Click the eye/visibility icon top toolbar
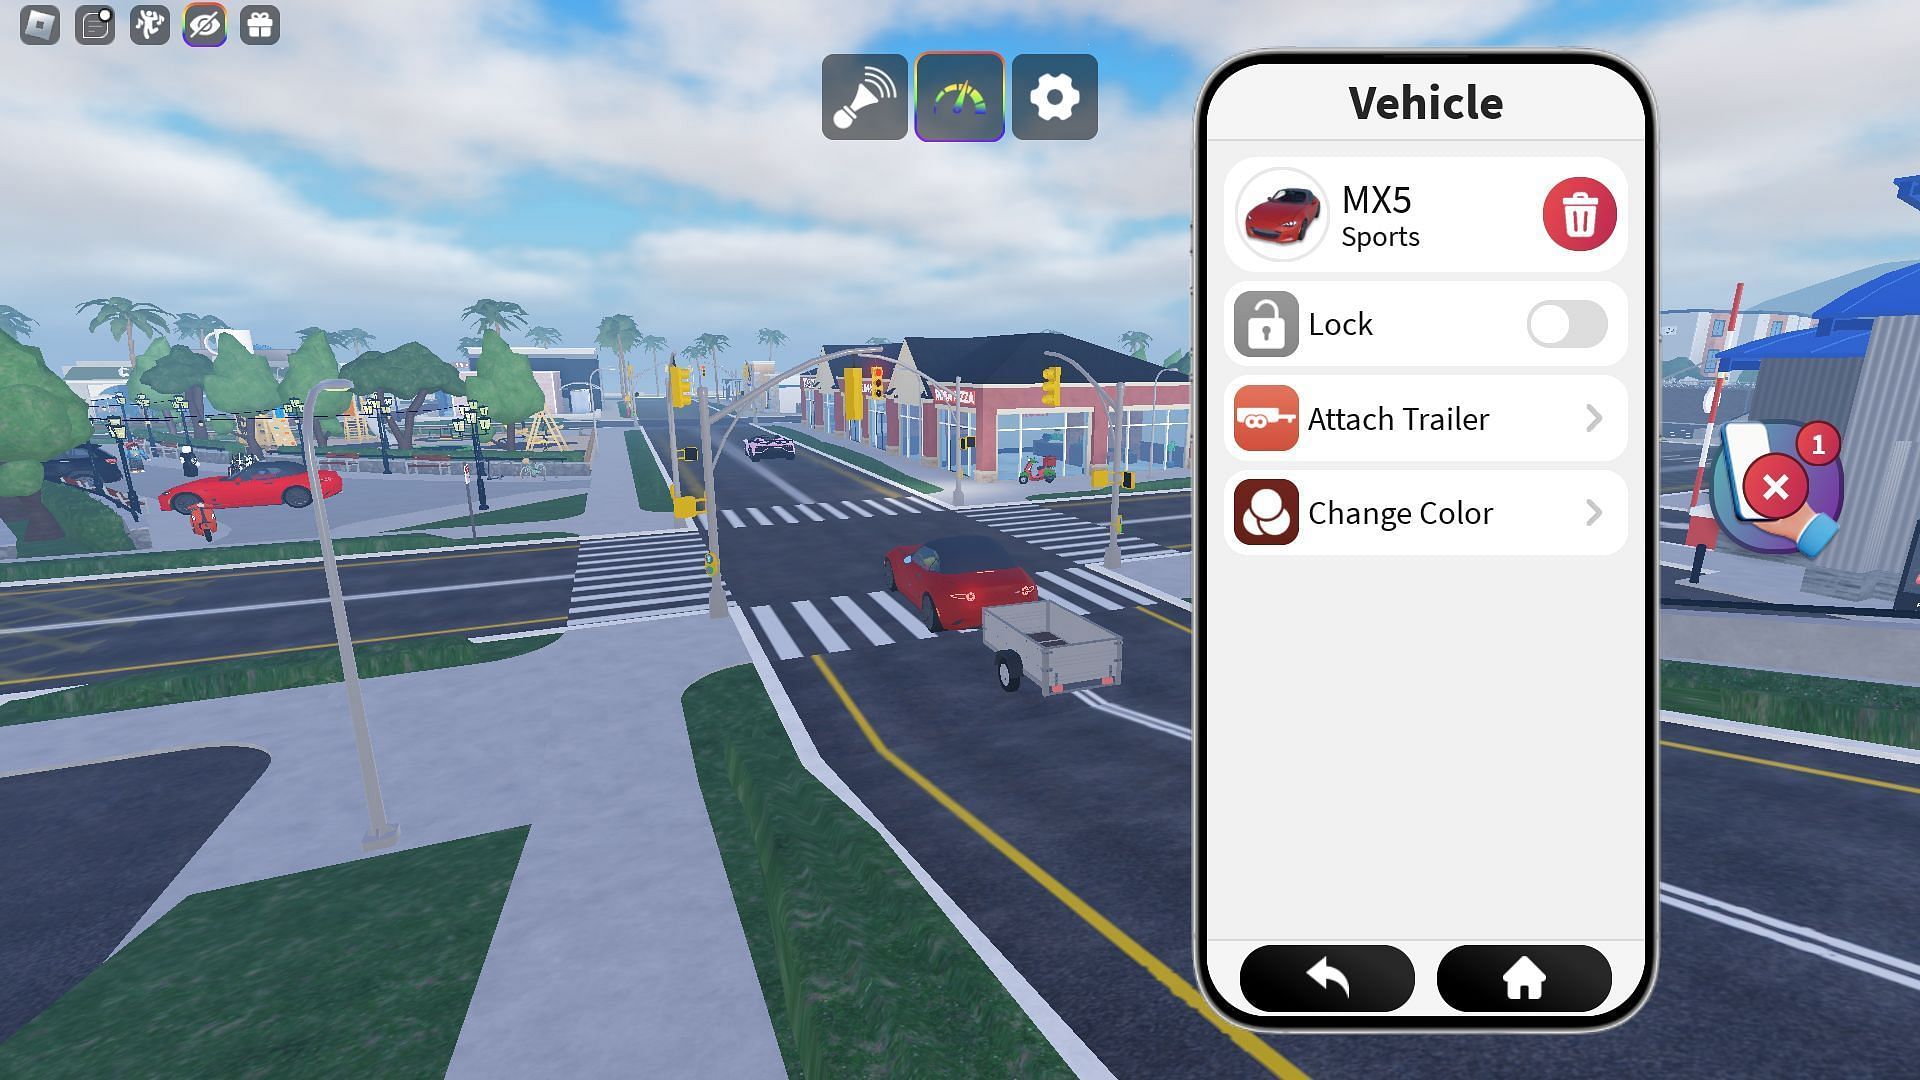1920x1080 pixels. click(x=203, y=24)
